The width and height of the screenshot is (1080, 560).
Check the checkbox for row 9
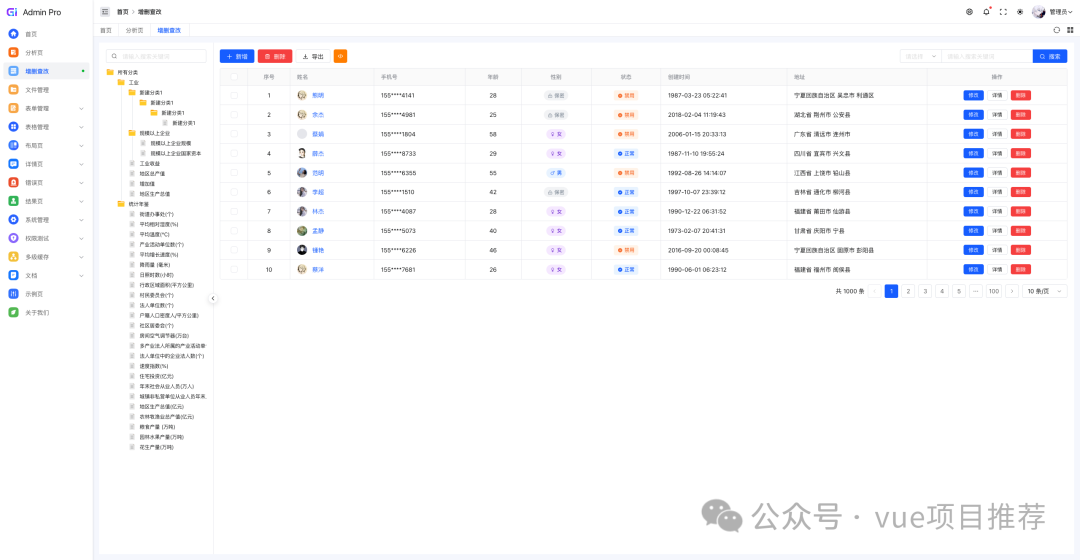234,250
